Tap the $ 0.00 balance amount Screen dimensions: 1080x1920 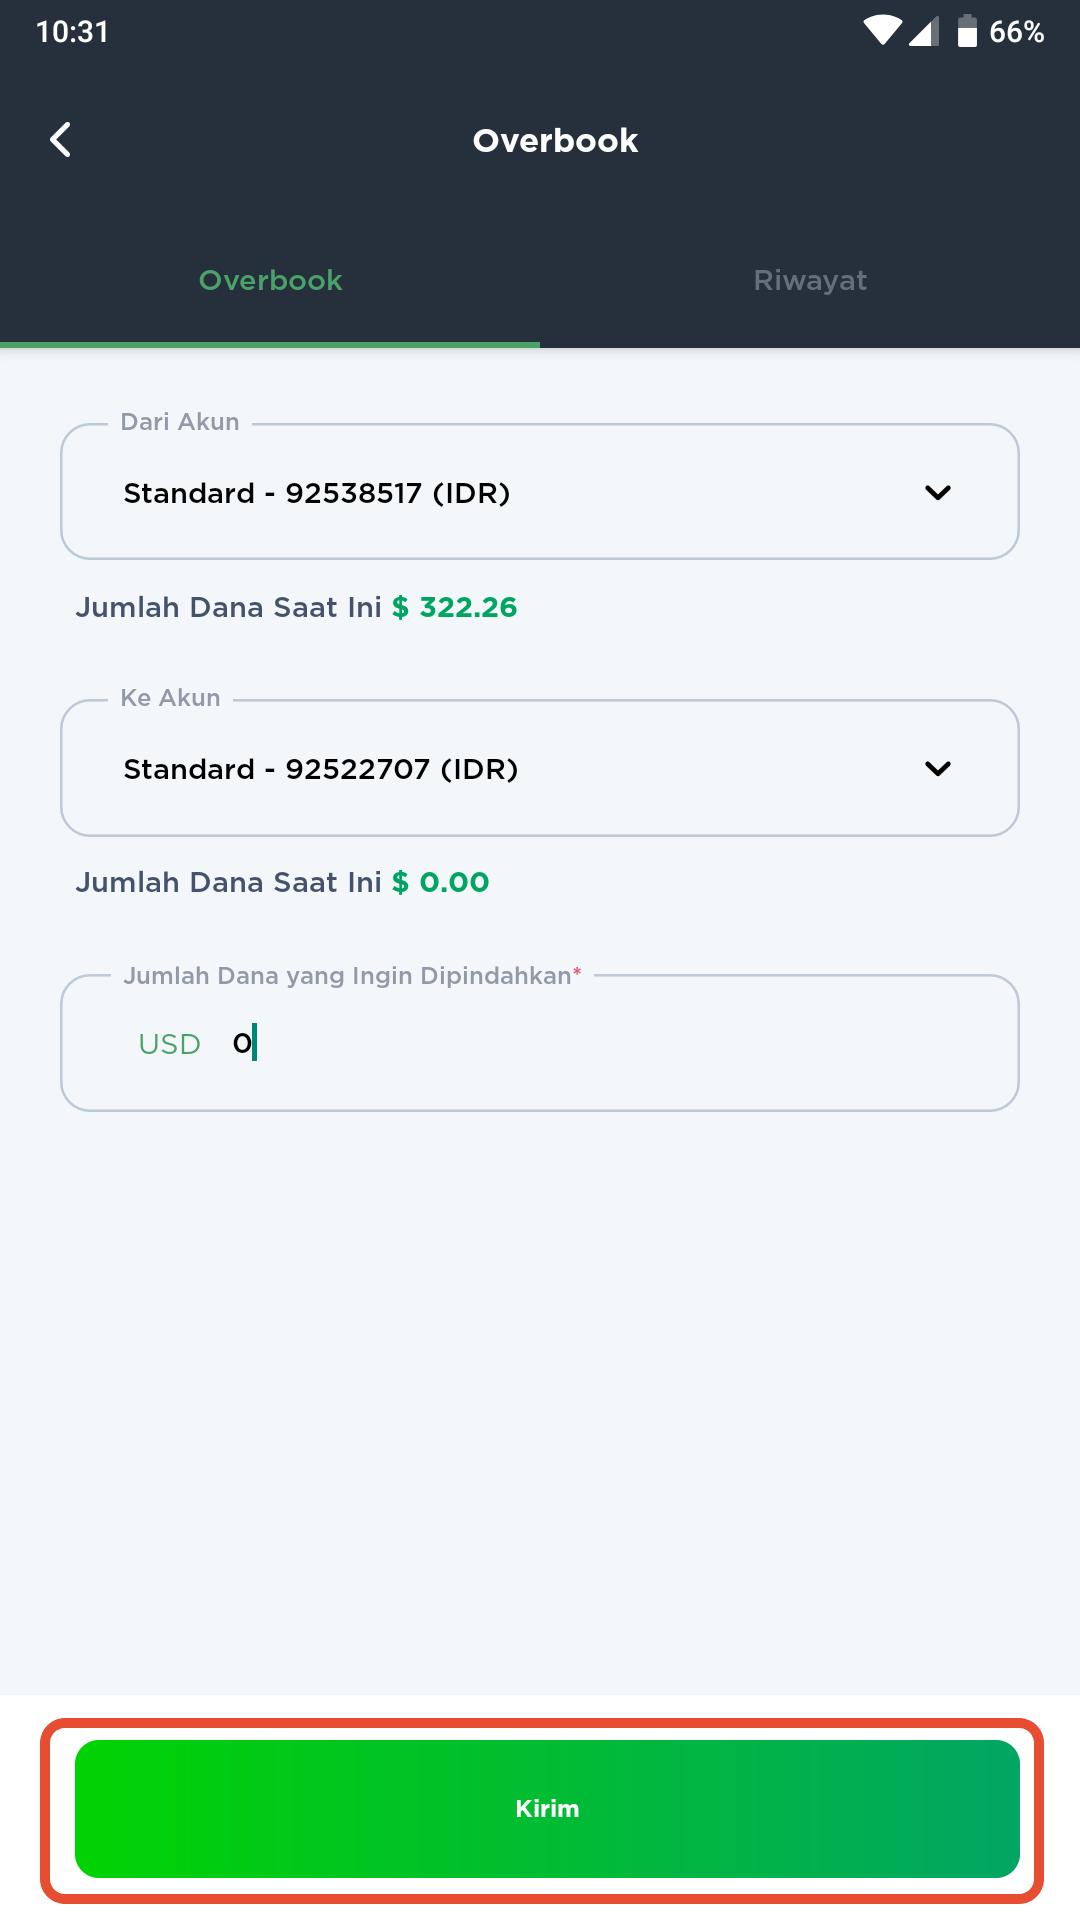pyautogui.click(x=440, y=882)
